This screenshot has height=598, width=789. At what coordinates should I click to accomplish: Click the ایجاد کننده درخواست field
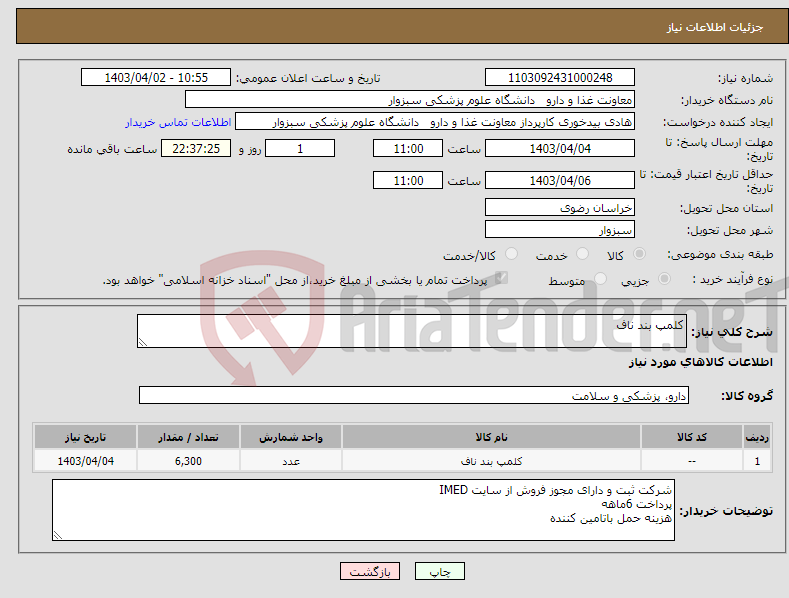[x=435, y=122]
